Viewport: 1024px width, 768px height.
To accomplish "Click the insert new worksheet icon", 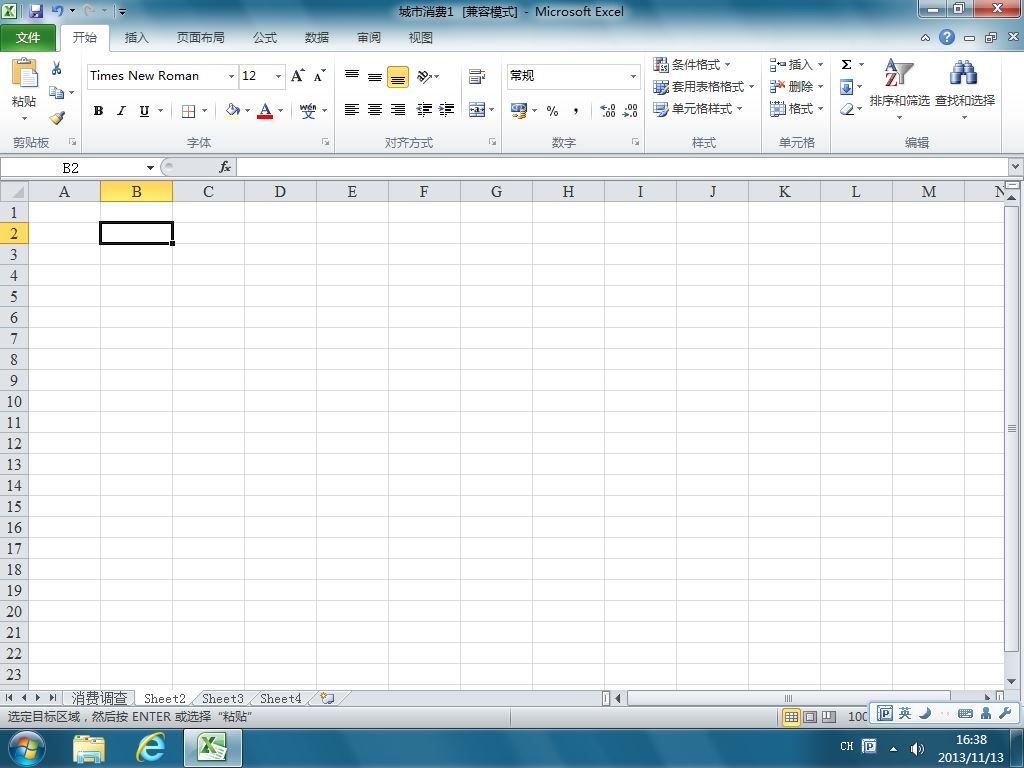I will pos(327,698).
